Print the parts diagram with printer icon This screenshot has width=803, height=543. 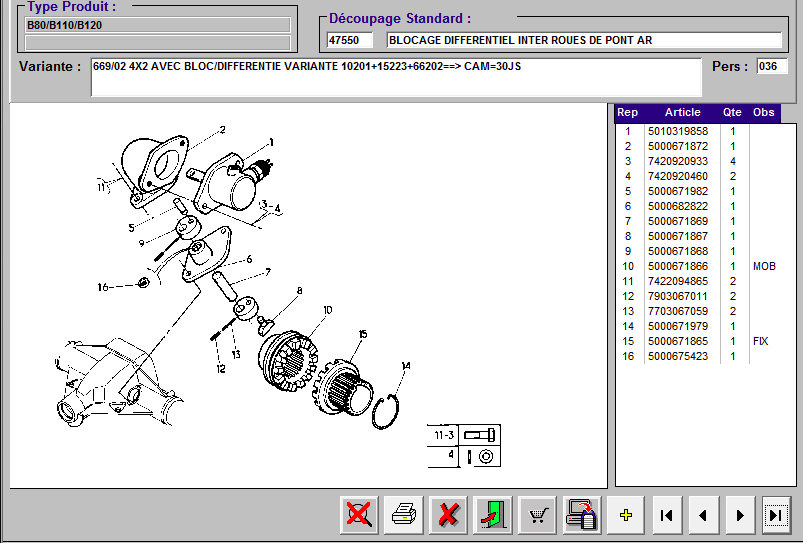point(403,515)
